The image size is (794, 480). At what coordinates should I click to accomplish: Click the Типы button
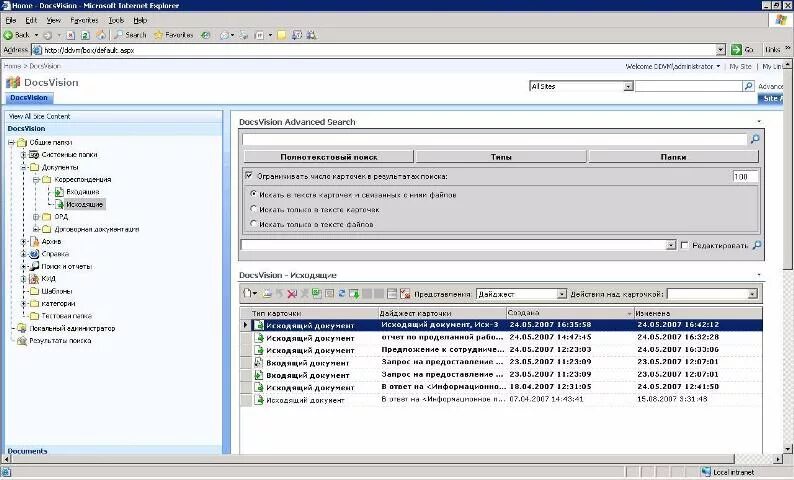point(501,157)
